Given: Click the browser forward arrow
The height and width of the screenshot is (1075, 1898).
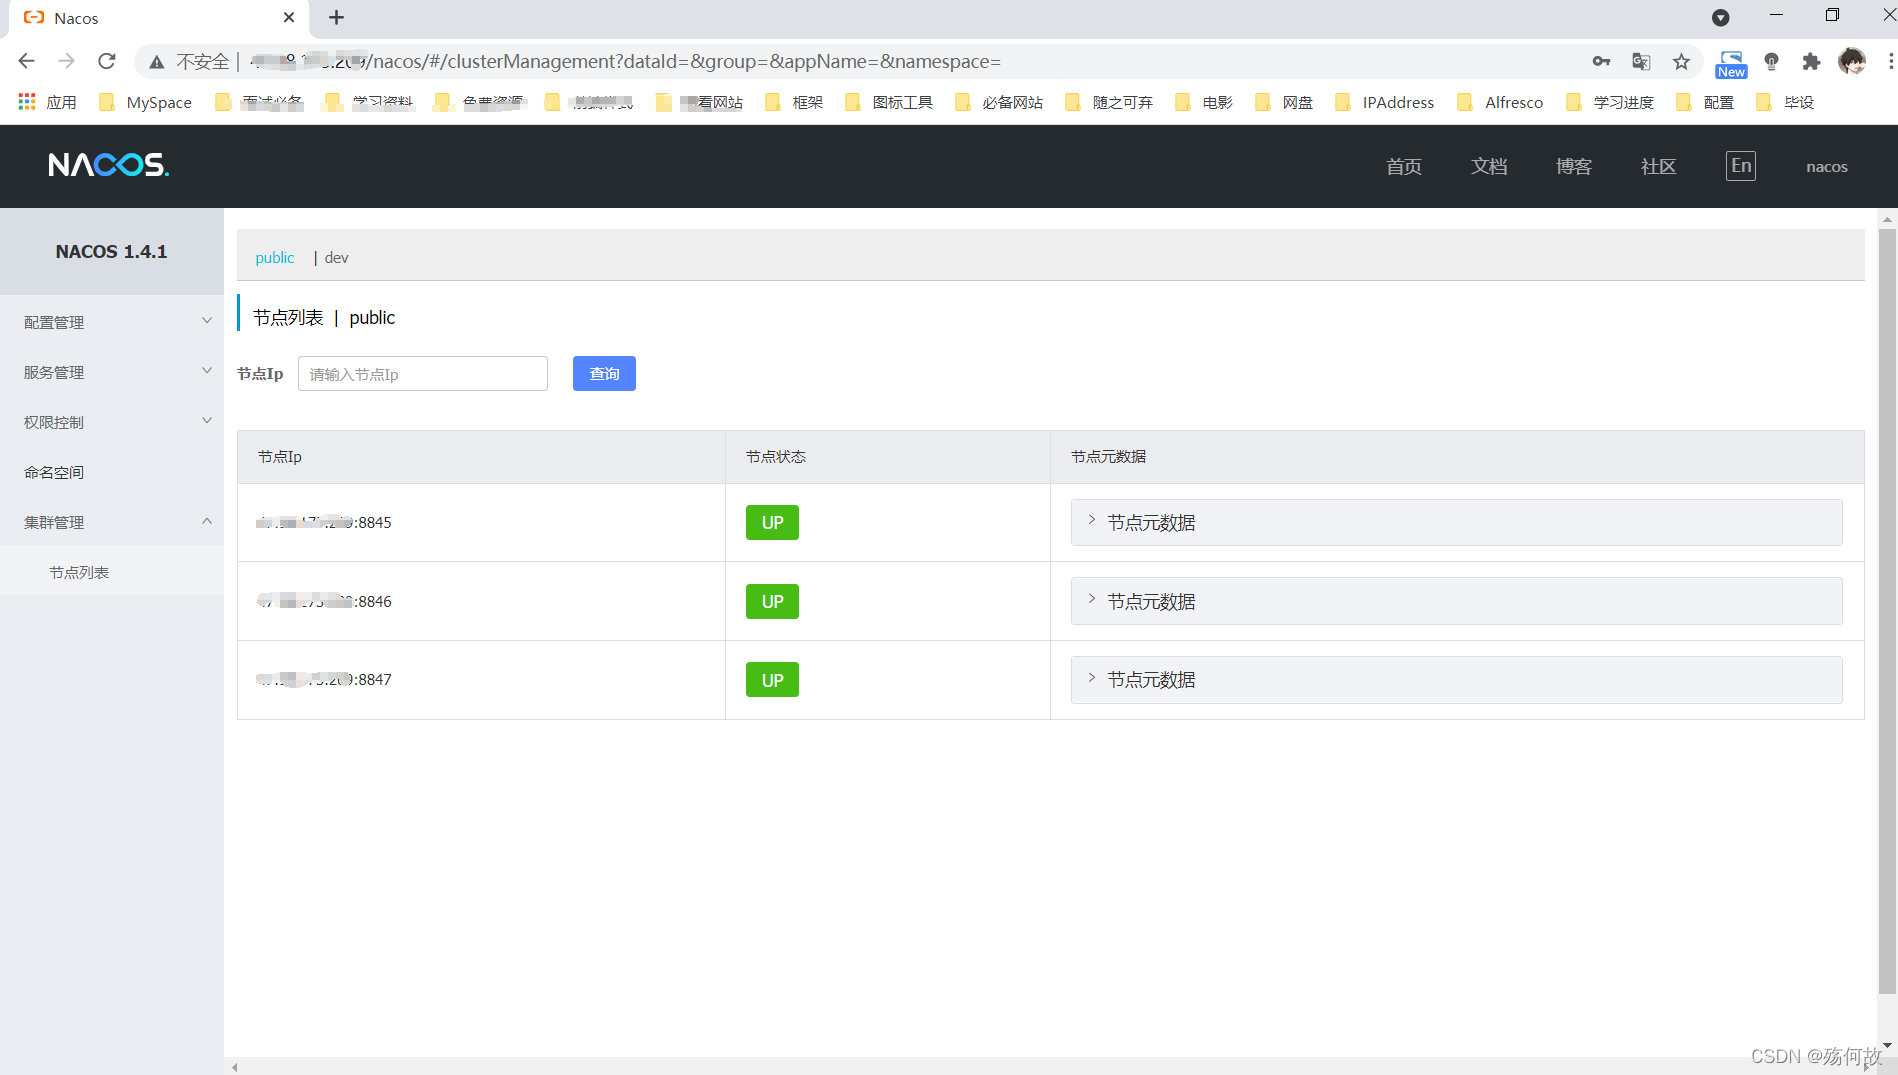Looking at the screenshot, I should coord(67,61).
